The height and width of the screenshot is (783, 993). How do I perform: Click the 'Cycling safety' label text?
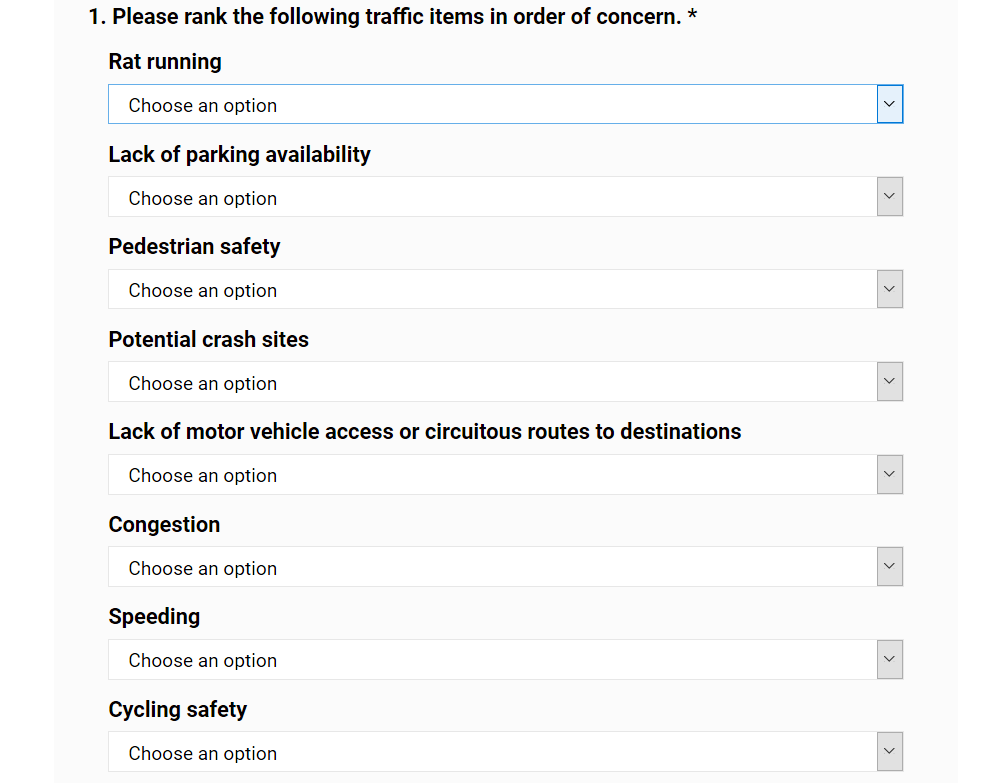pos(178,710)
